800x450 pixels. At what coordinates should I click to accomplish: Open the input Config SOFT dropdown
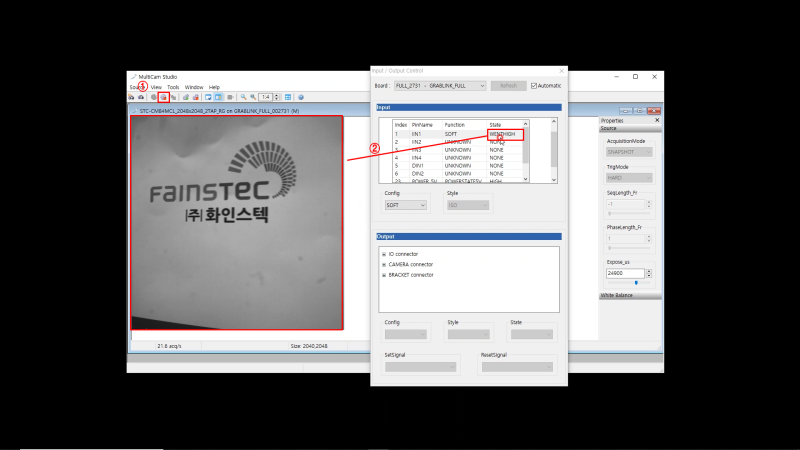(x=406, y=205)
